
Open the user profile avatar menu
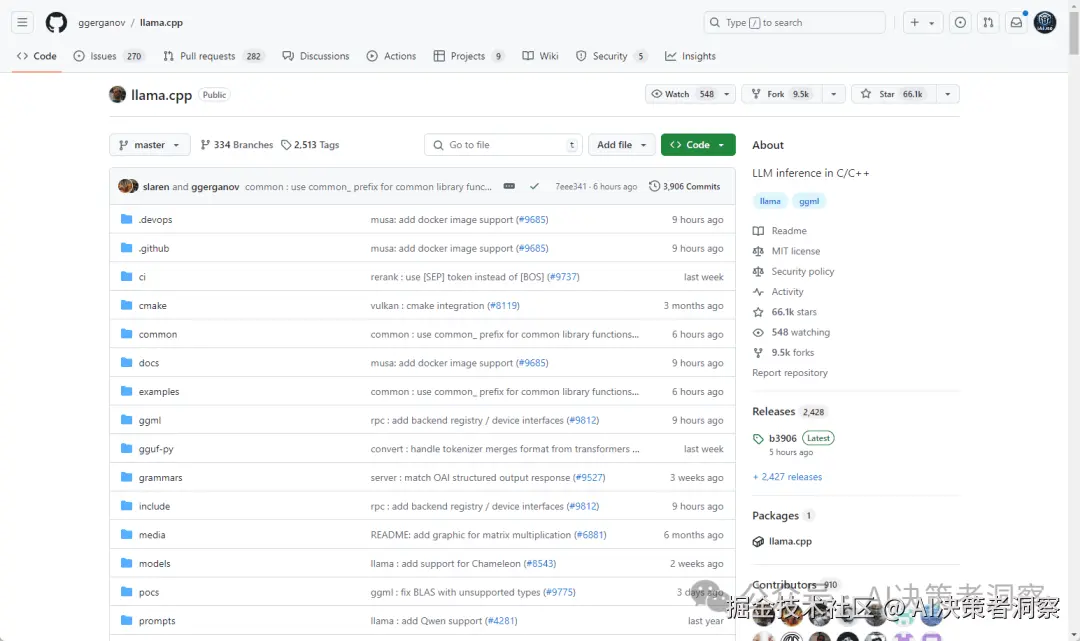coord(1045,23)
